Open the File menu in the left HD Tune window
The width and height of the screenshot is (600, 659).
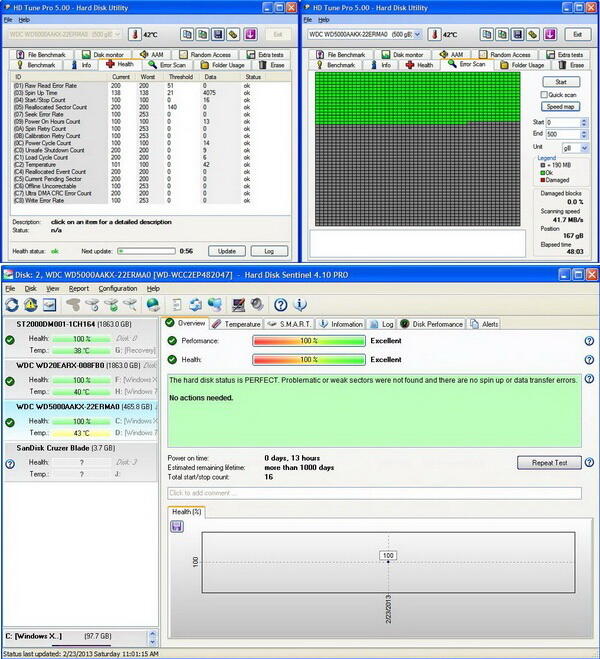(x=8, y=20)
